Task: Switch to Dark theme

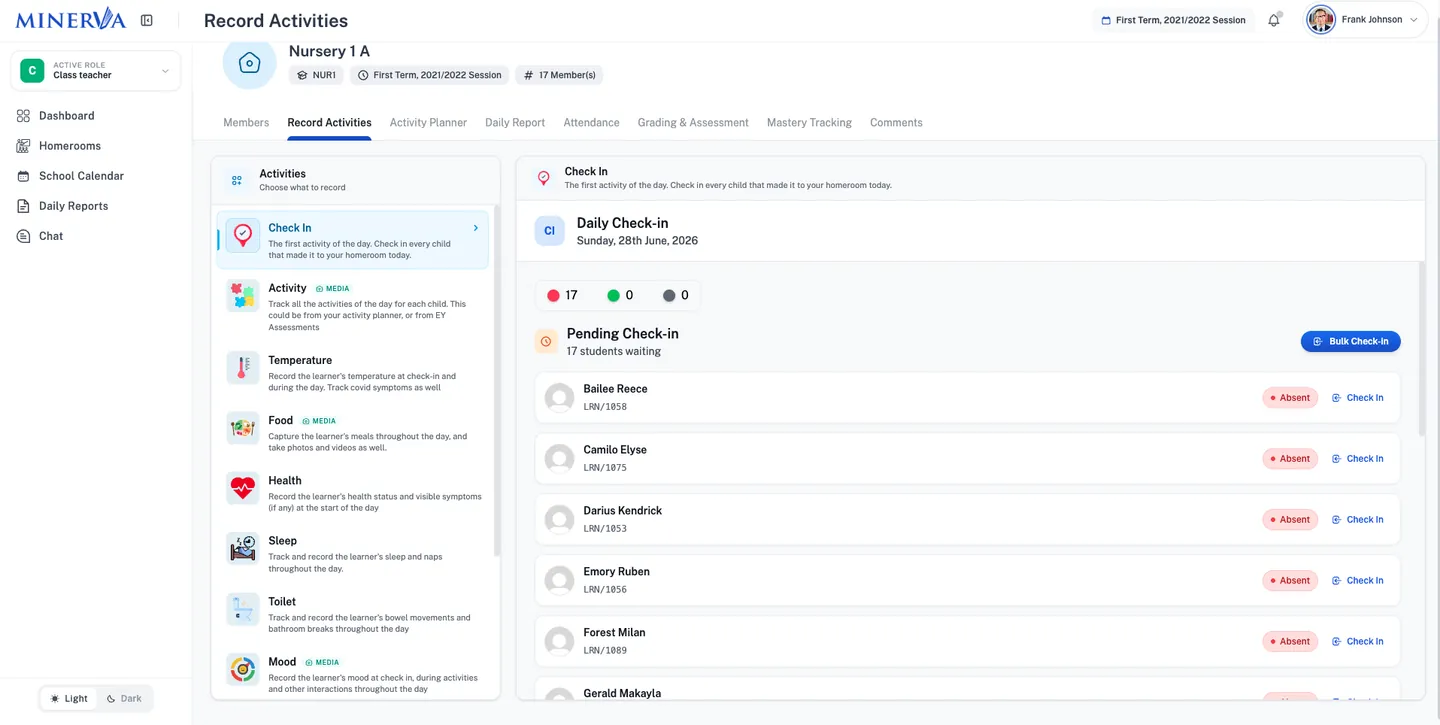Action: tap(124, 698)
